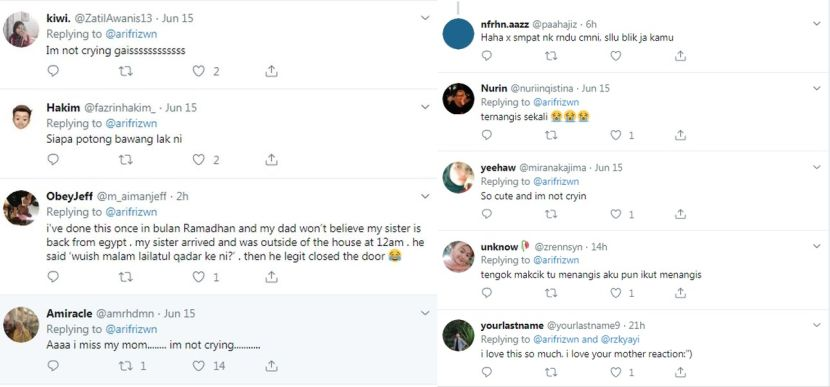Like unknow's "tengok makcik" tweet
The height and width of the screenshot is (387, 830).
(616, 293)
